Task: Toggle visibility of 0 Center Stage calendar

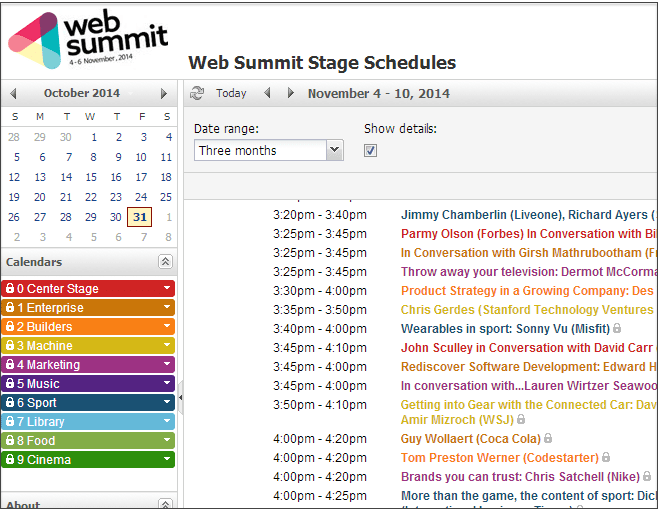Action: [88, 289]
